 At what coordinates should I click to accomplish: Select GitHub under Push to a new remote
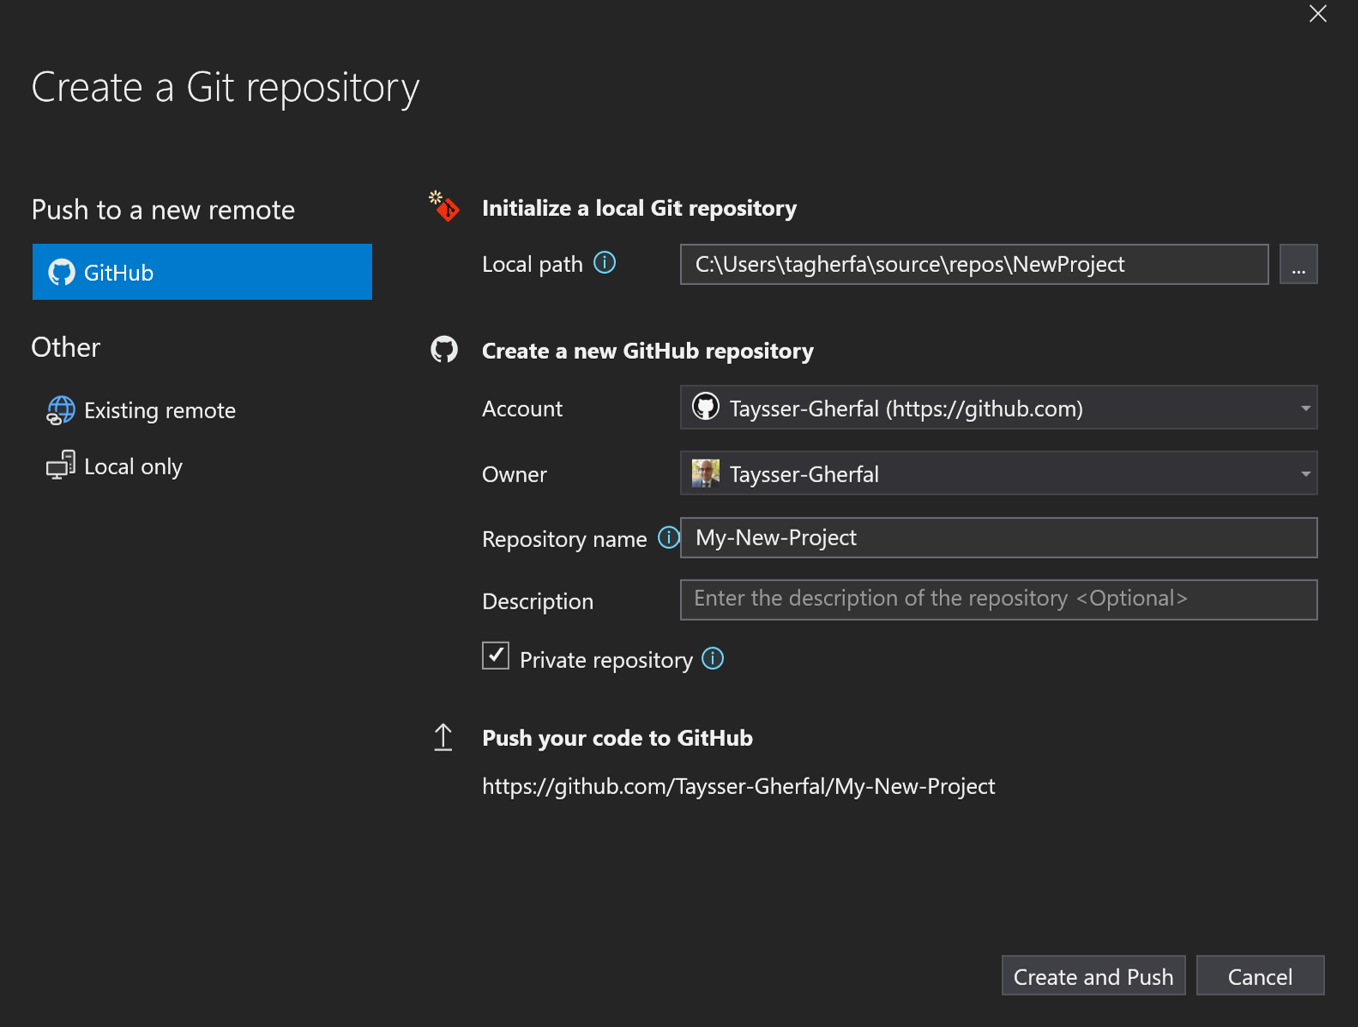201,271
